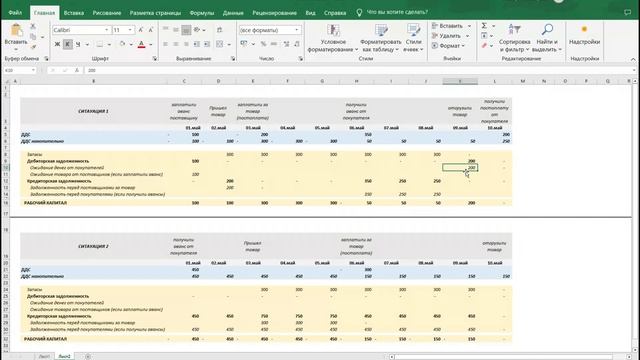Click the Fill down icon in editing group
This screenshot has width=640, height=360.
coord(484,36)
